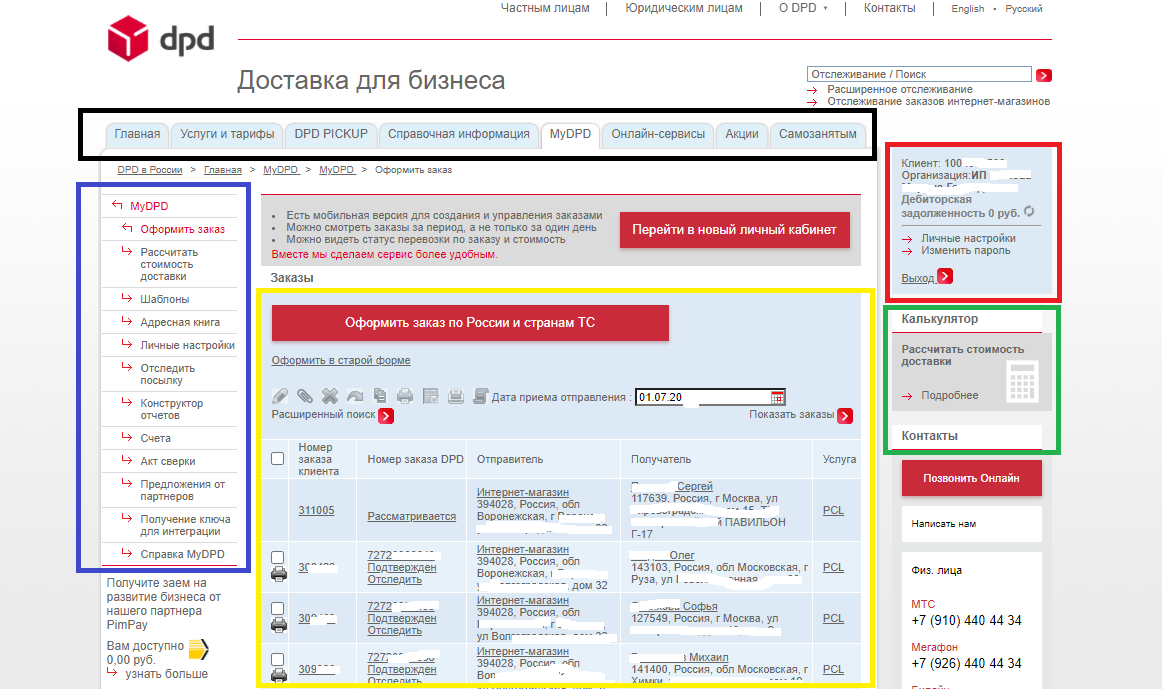Open the Услуги и тарифы tab

click(x=227, y=134)
